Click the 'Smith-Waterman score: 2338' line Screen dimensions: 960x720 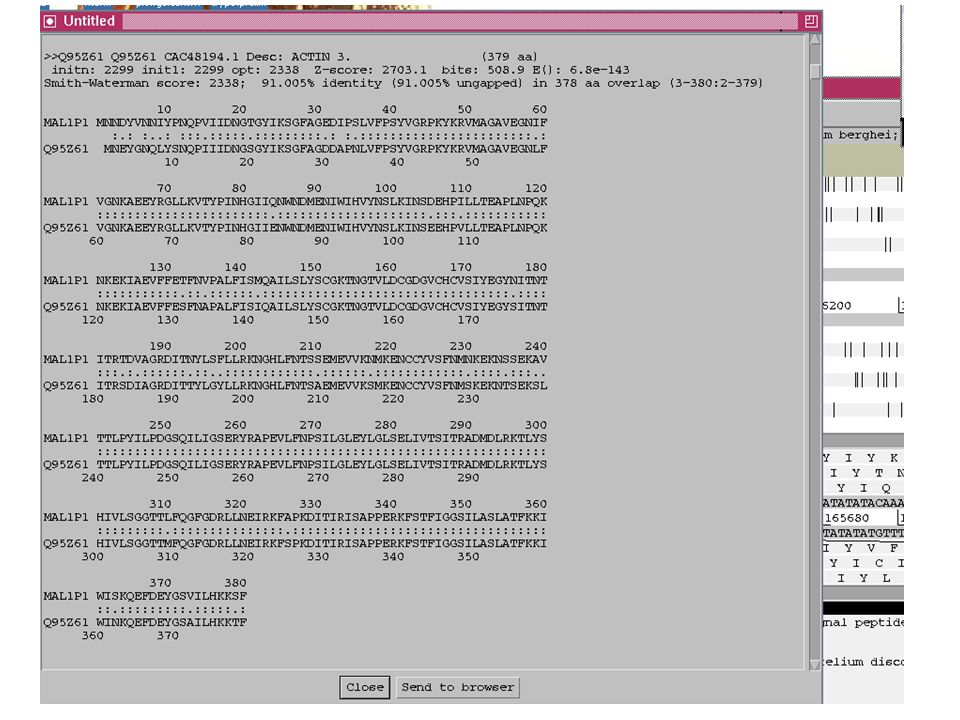[x=403, y=83]
